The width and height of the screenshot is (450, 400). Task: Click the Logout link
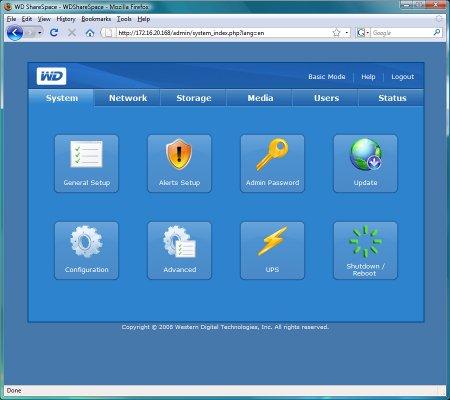click(403, 77)
